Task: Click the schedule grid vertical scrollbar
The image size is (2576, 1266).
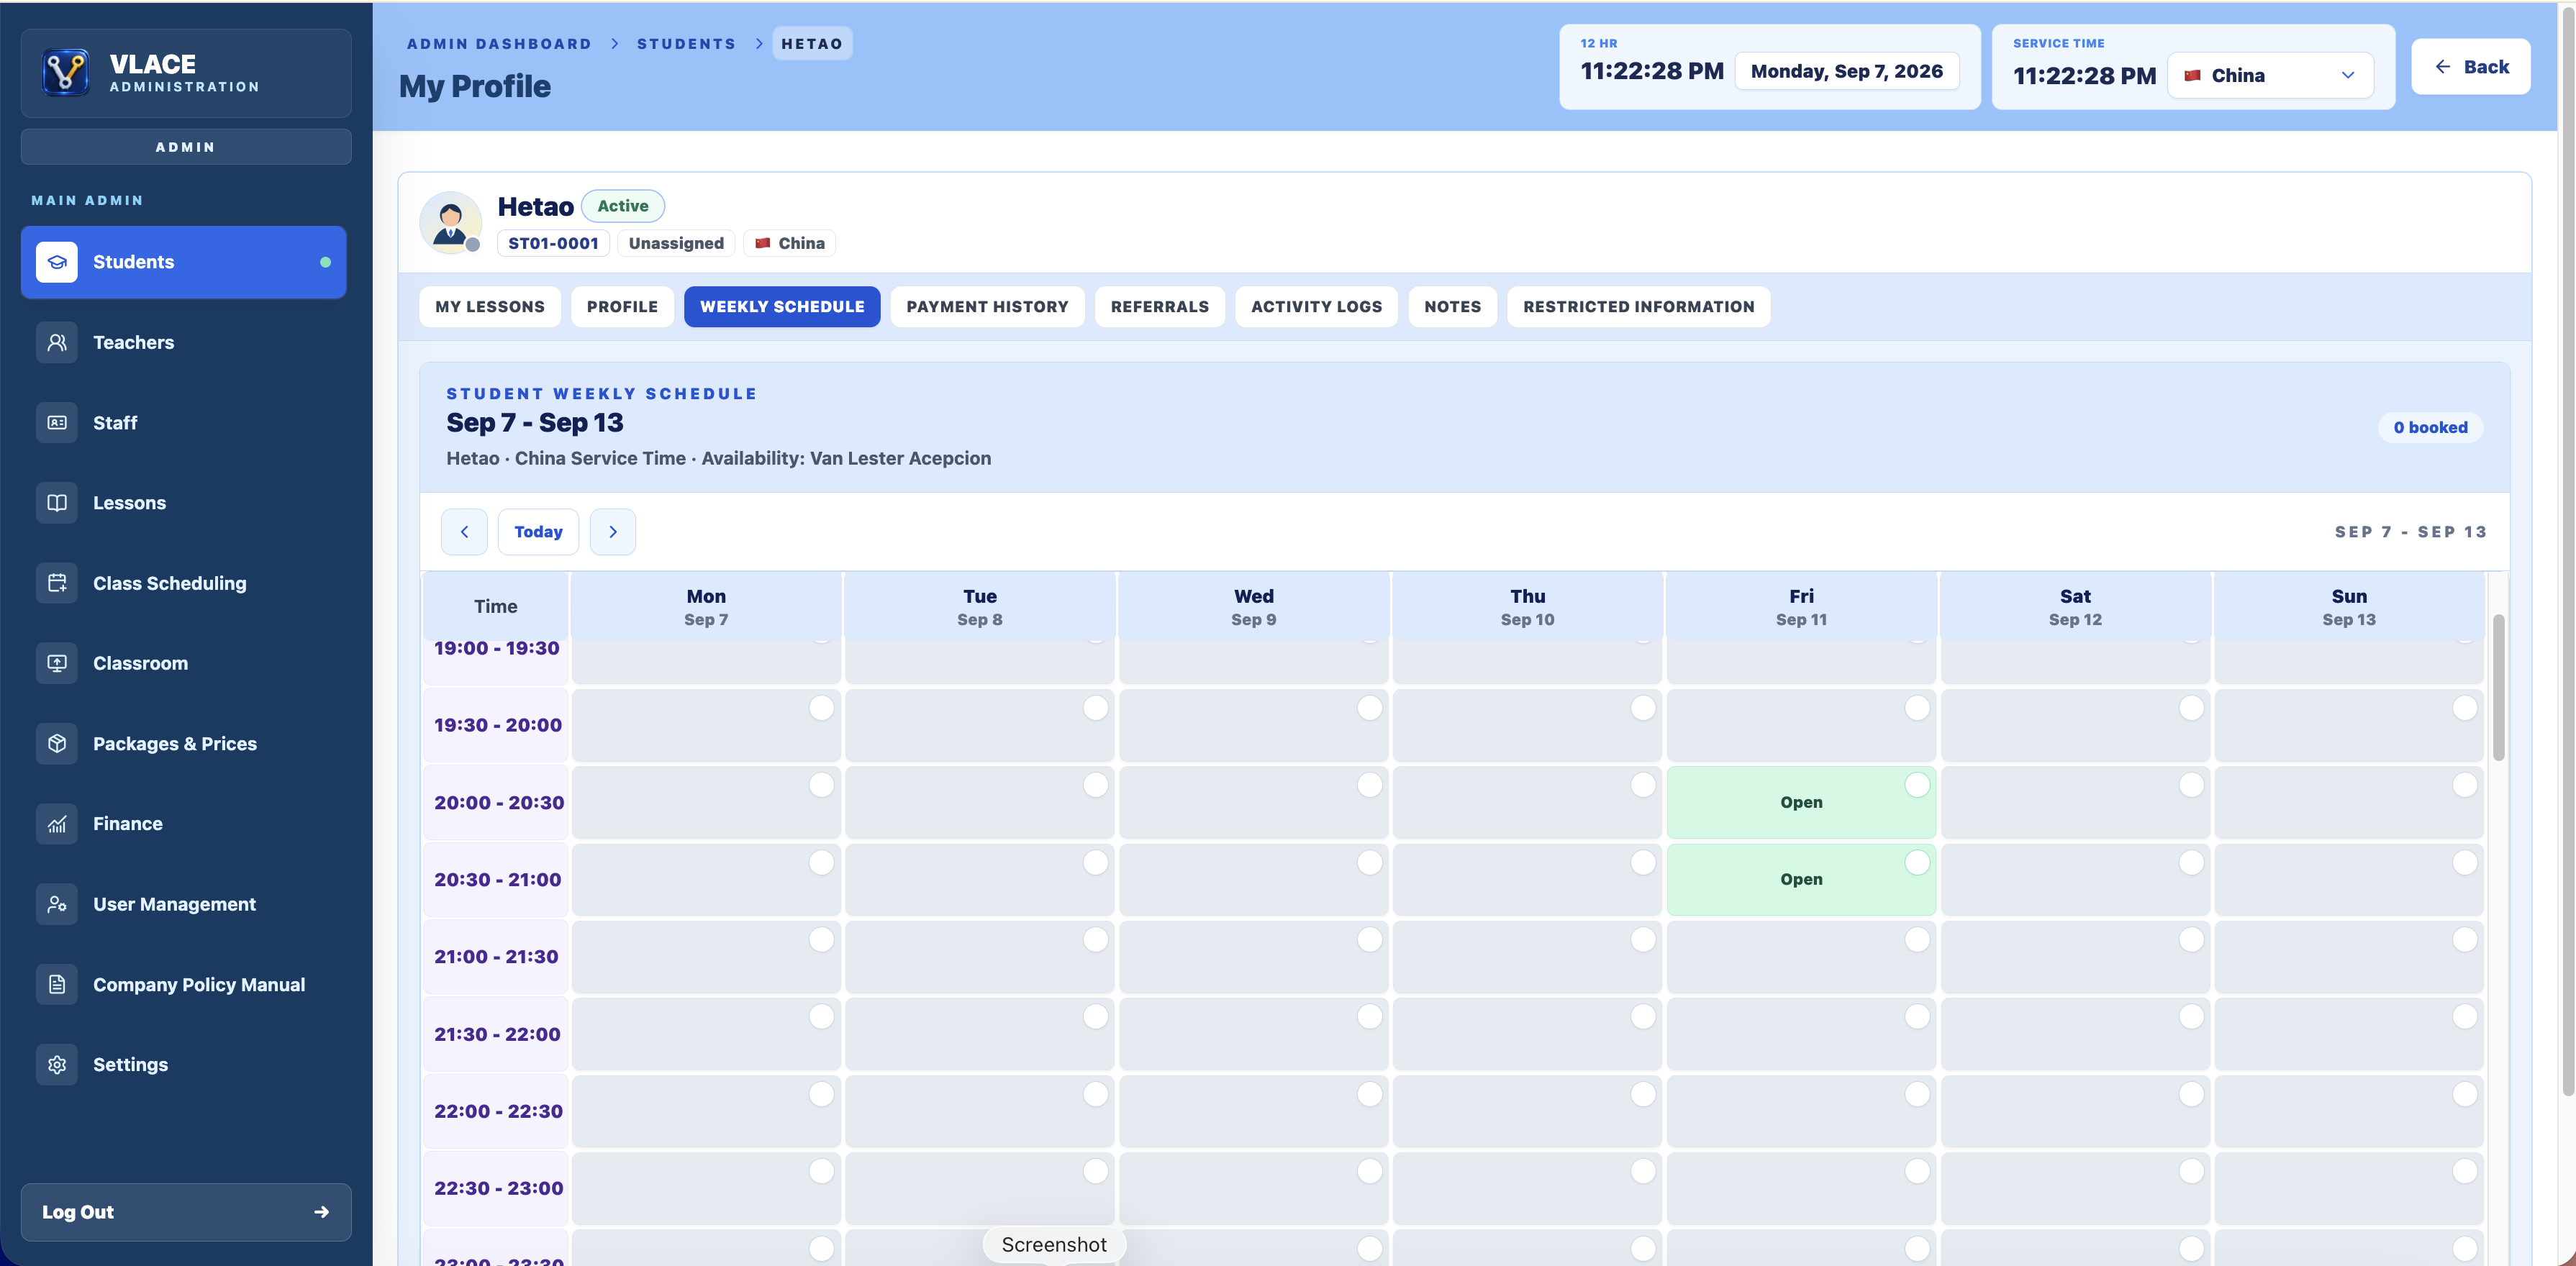Action: coord(2498,688)
